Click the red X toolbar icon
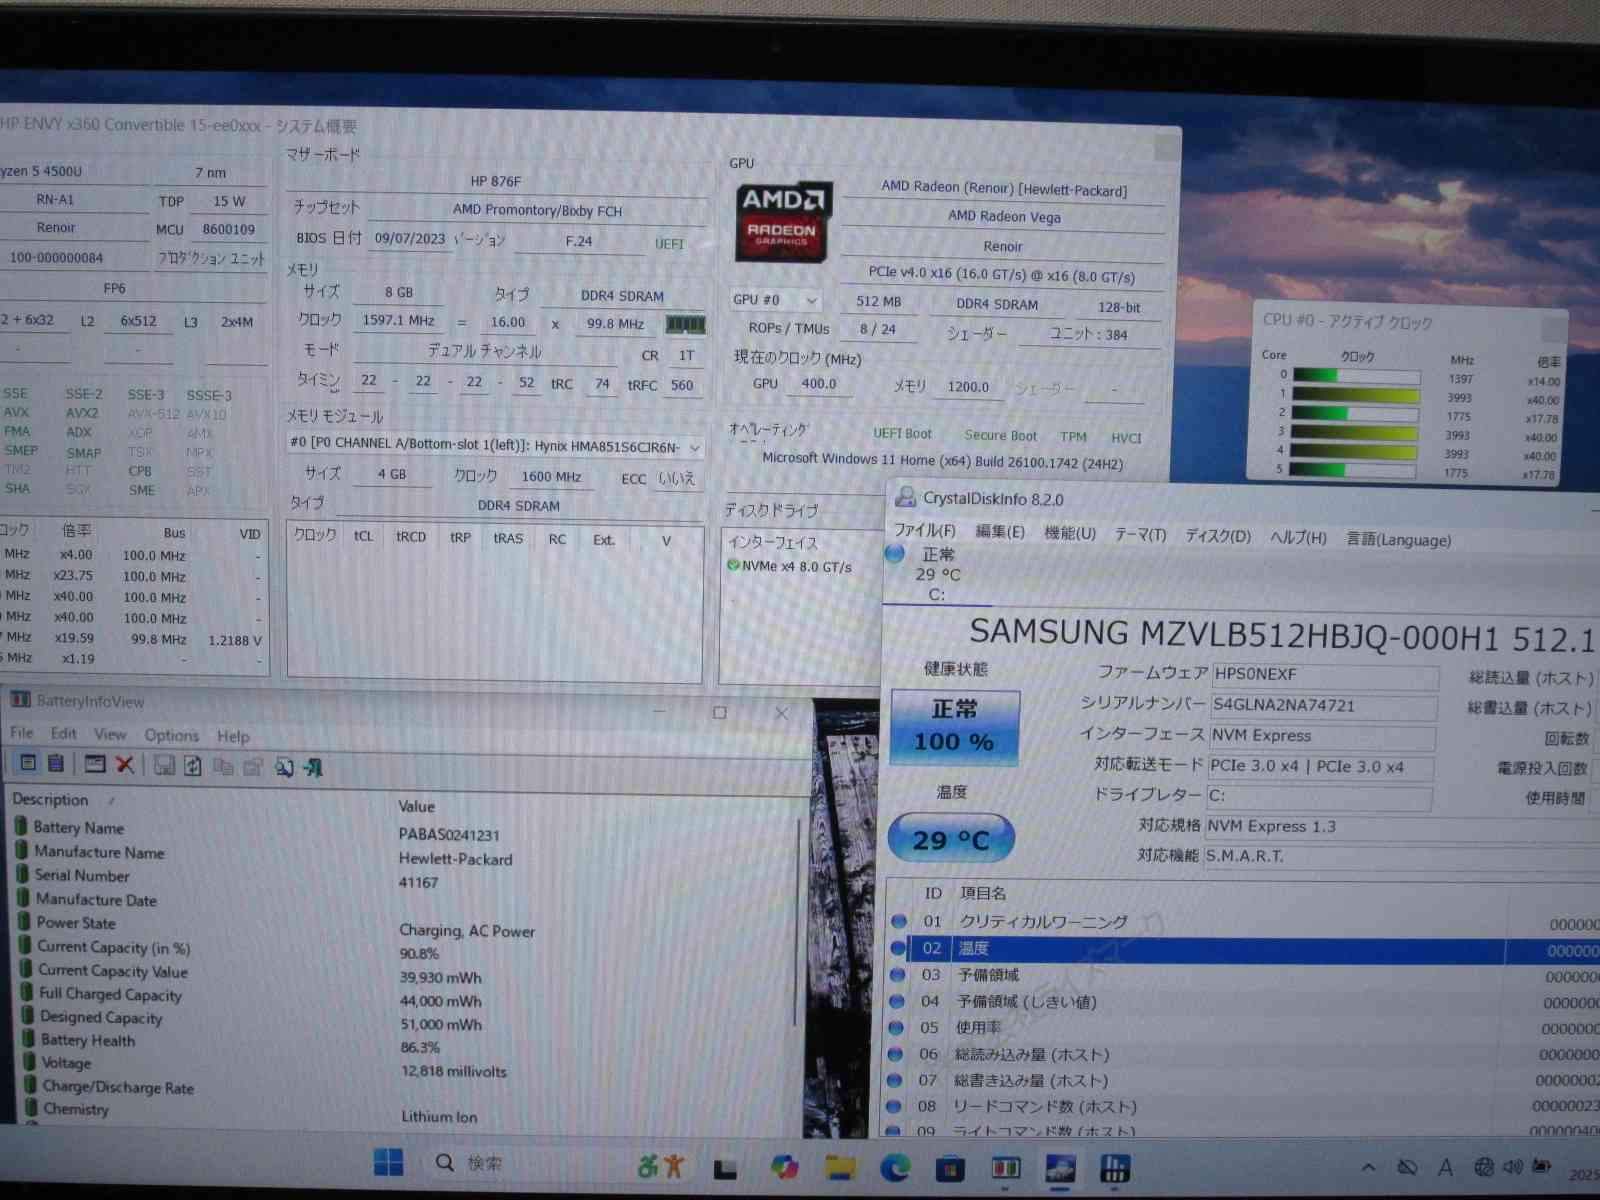Image resolution: width=1600 pixels, height=1200 pixels. (x=125, y=765)
